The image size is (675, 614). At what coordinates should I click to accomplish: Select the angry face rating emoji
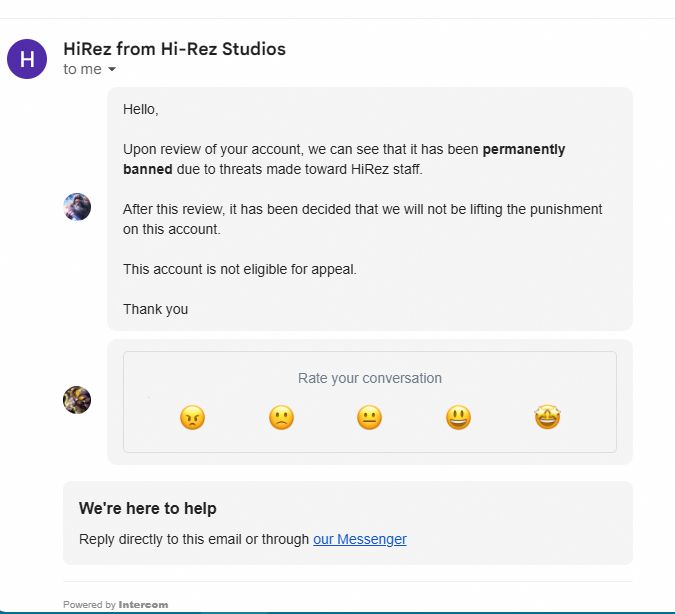192,418
